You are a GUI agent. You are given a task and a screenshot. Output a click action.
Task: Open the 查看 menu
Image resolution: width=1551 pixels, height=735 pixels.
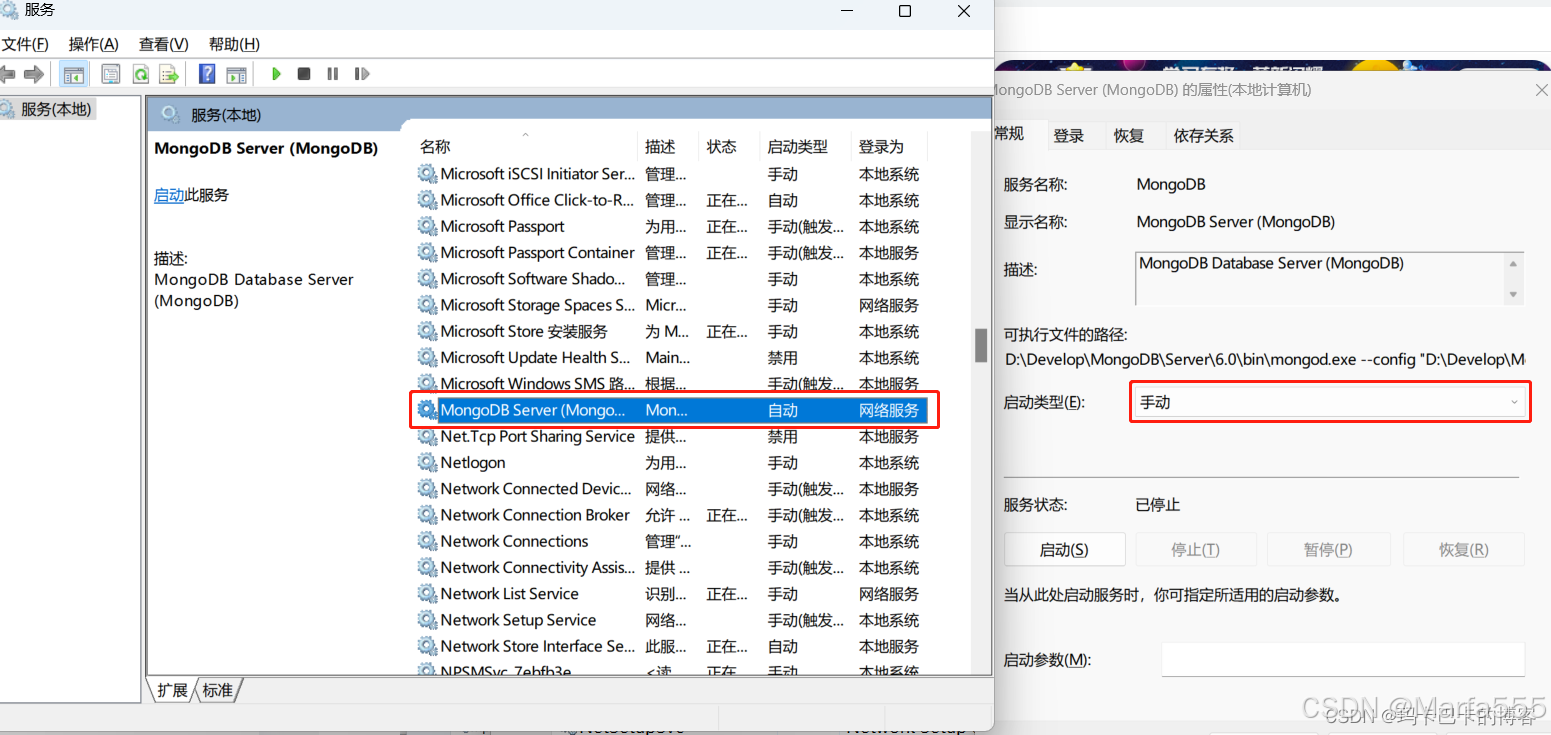coord(162,43)
